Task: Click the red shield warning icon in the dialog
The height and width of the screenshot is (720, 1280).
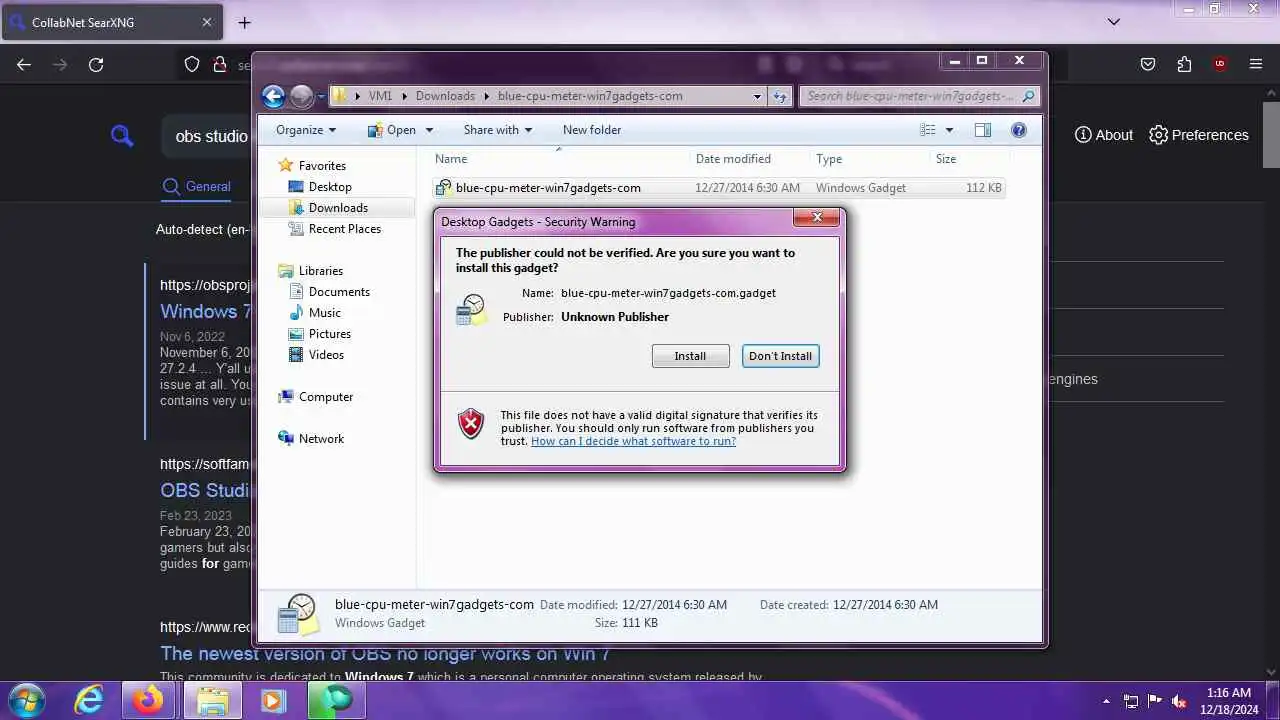Action: click(471, 424)
